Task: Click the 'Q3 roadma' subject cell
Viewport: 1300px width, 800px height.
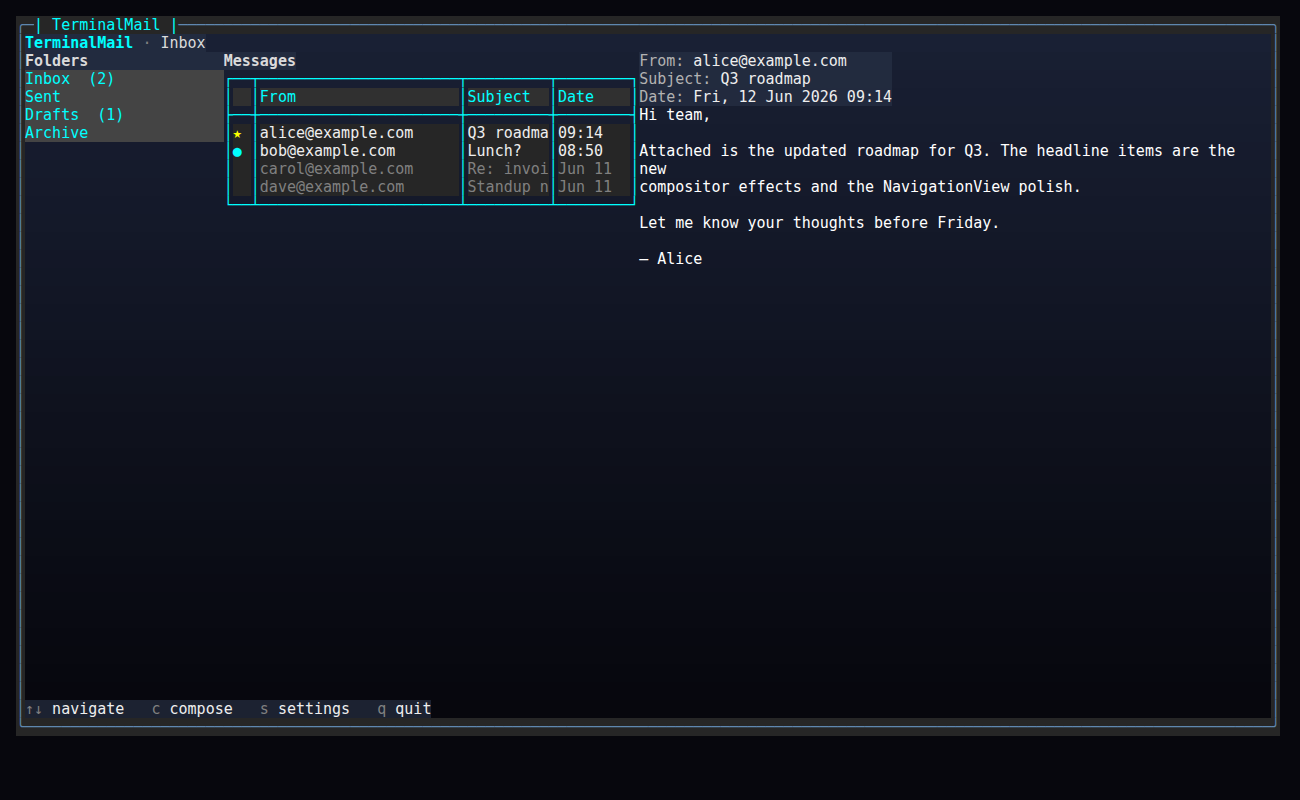Action: point(508,133)
